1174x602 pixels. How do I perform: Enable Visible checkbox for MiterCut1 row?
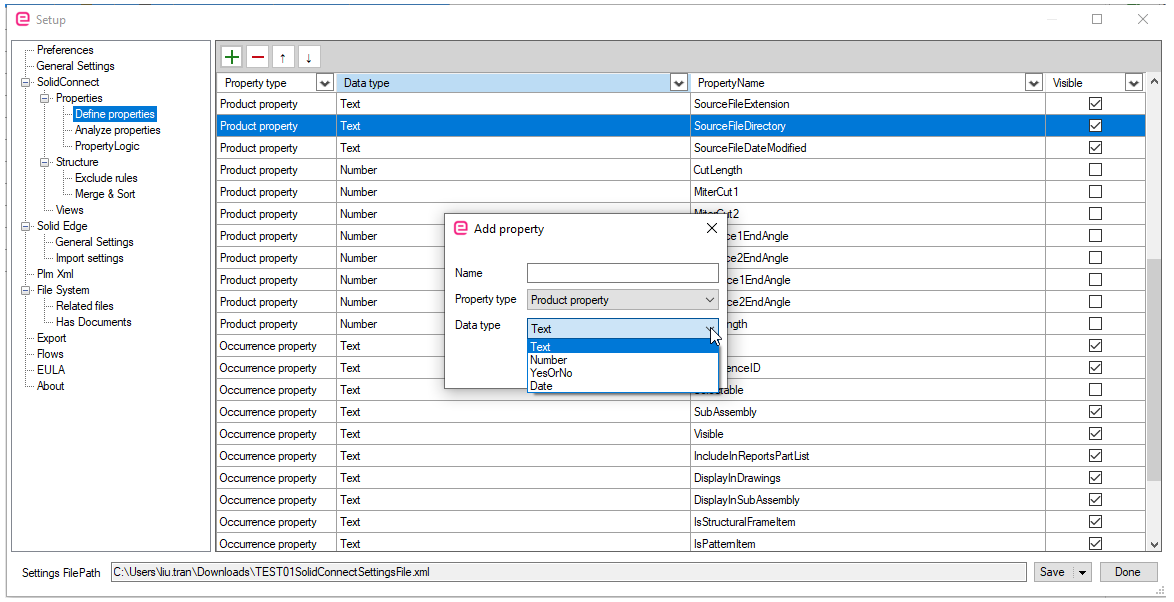click(x=1095, y=192)
